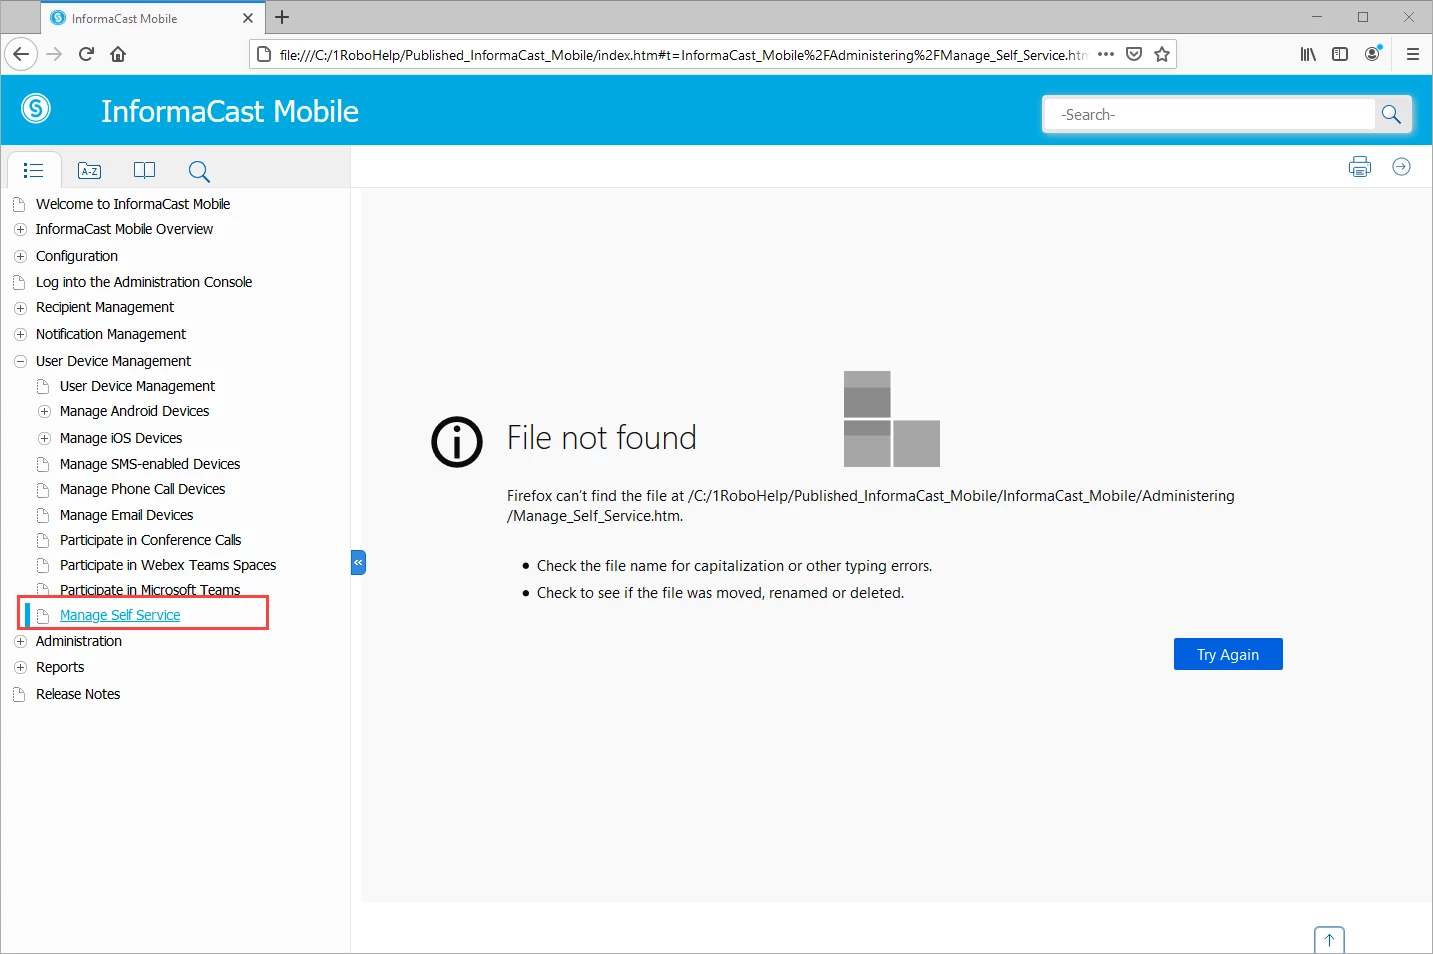
Task: Expand InformaCast Mobile Overview node
Action: (x=20, y=229)
